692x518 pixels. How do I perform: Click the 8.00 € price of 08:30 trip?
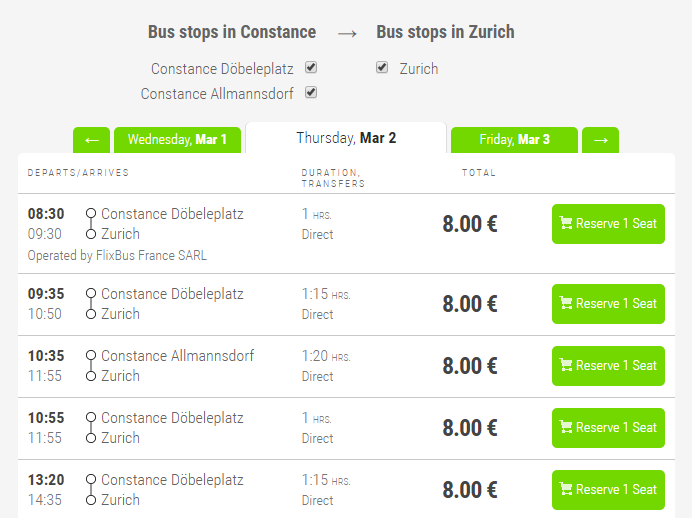(470, 224)
